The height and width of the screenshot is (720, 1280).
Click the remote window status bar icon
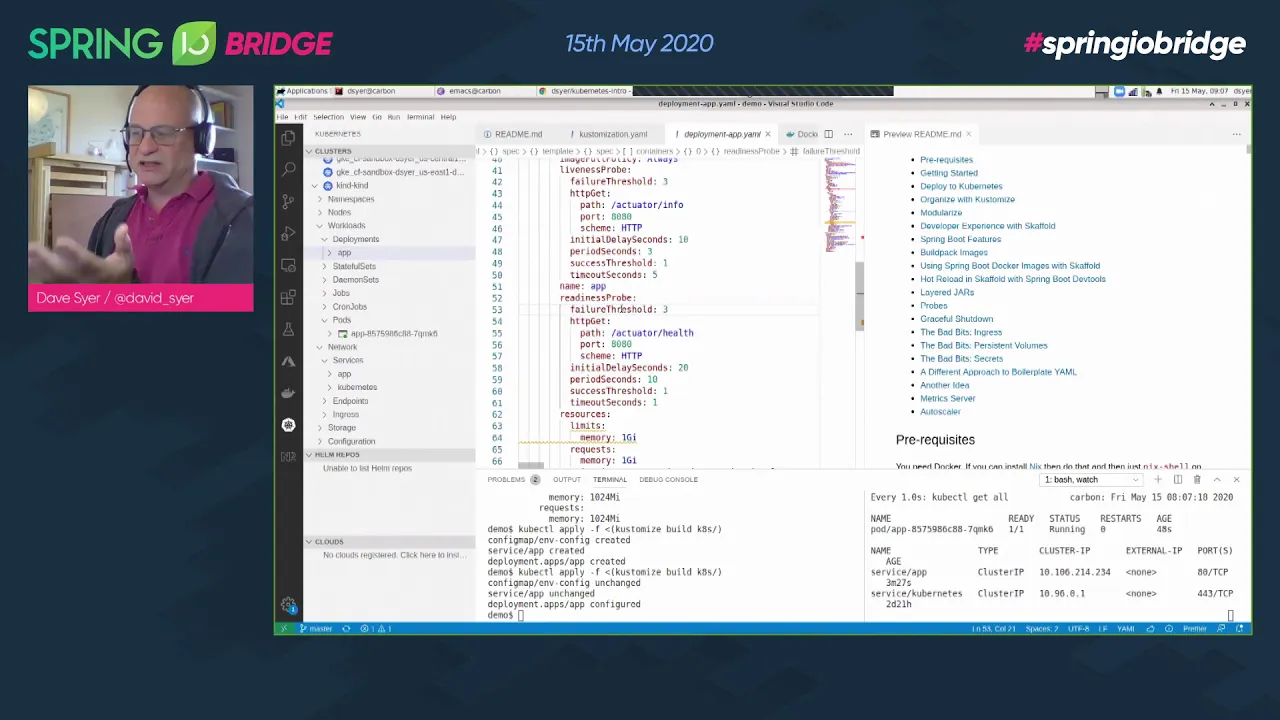(284, 629)
